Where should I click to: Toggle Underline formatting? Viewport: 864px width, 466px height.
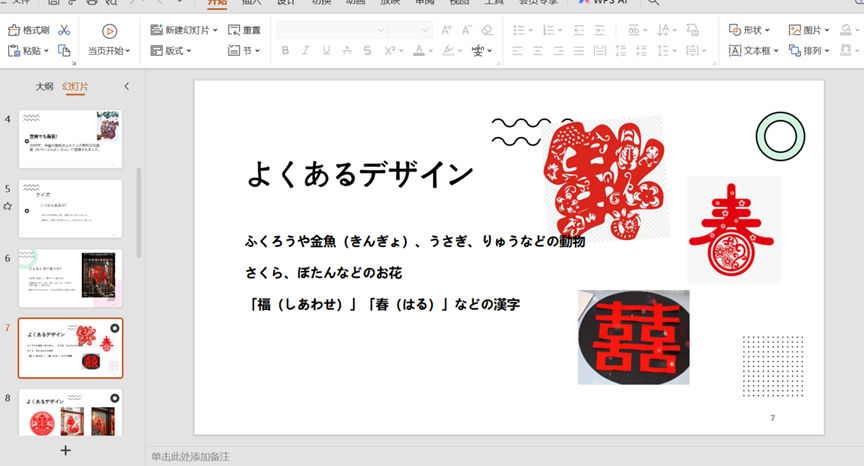pos(326,51)
